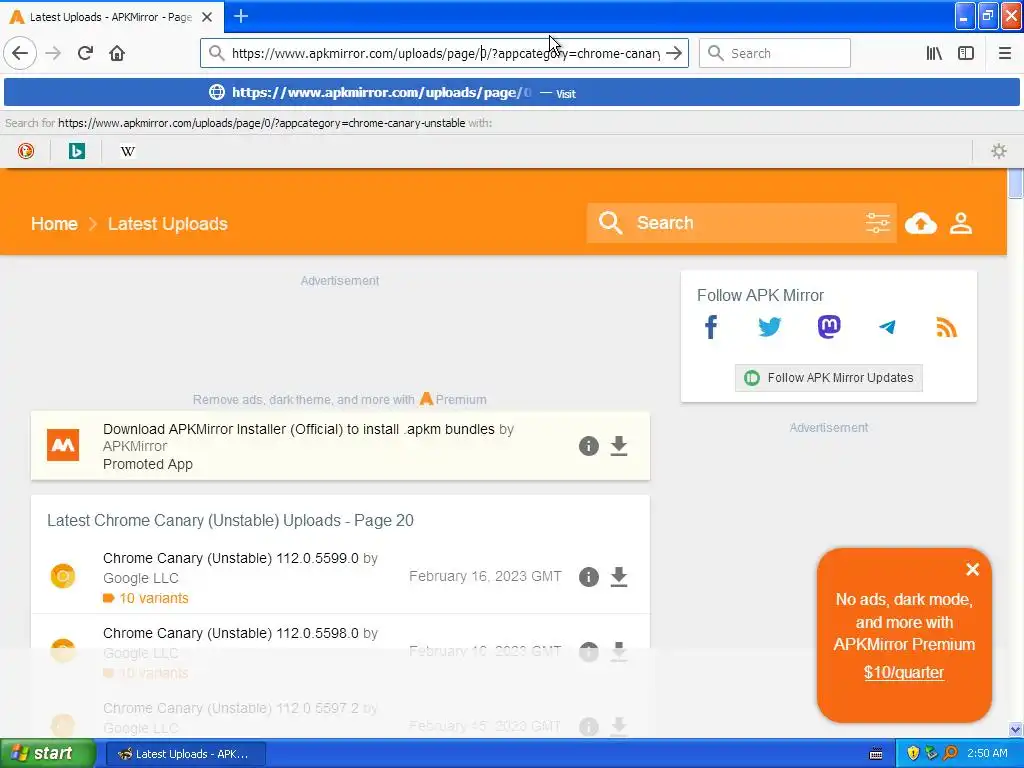Image resolution: width=1024 pixels, height=768 pixels.
Task: Search with the Wikipedia engine icon
Action: pos(127,152)
